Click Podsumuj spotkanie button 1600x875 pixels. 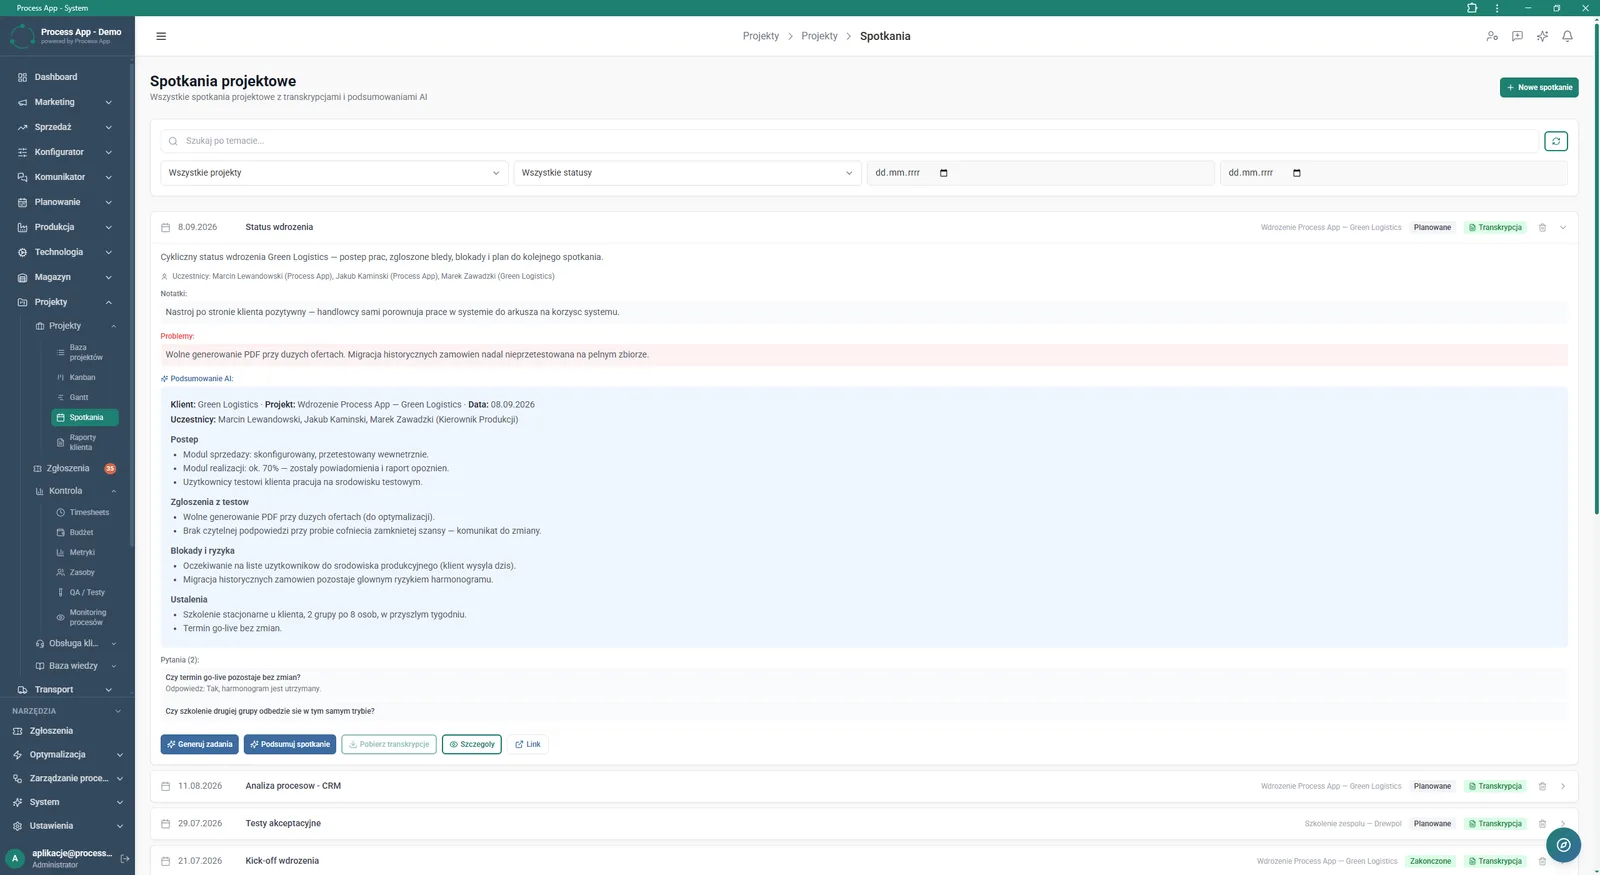(x=290, y=744)
